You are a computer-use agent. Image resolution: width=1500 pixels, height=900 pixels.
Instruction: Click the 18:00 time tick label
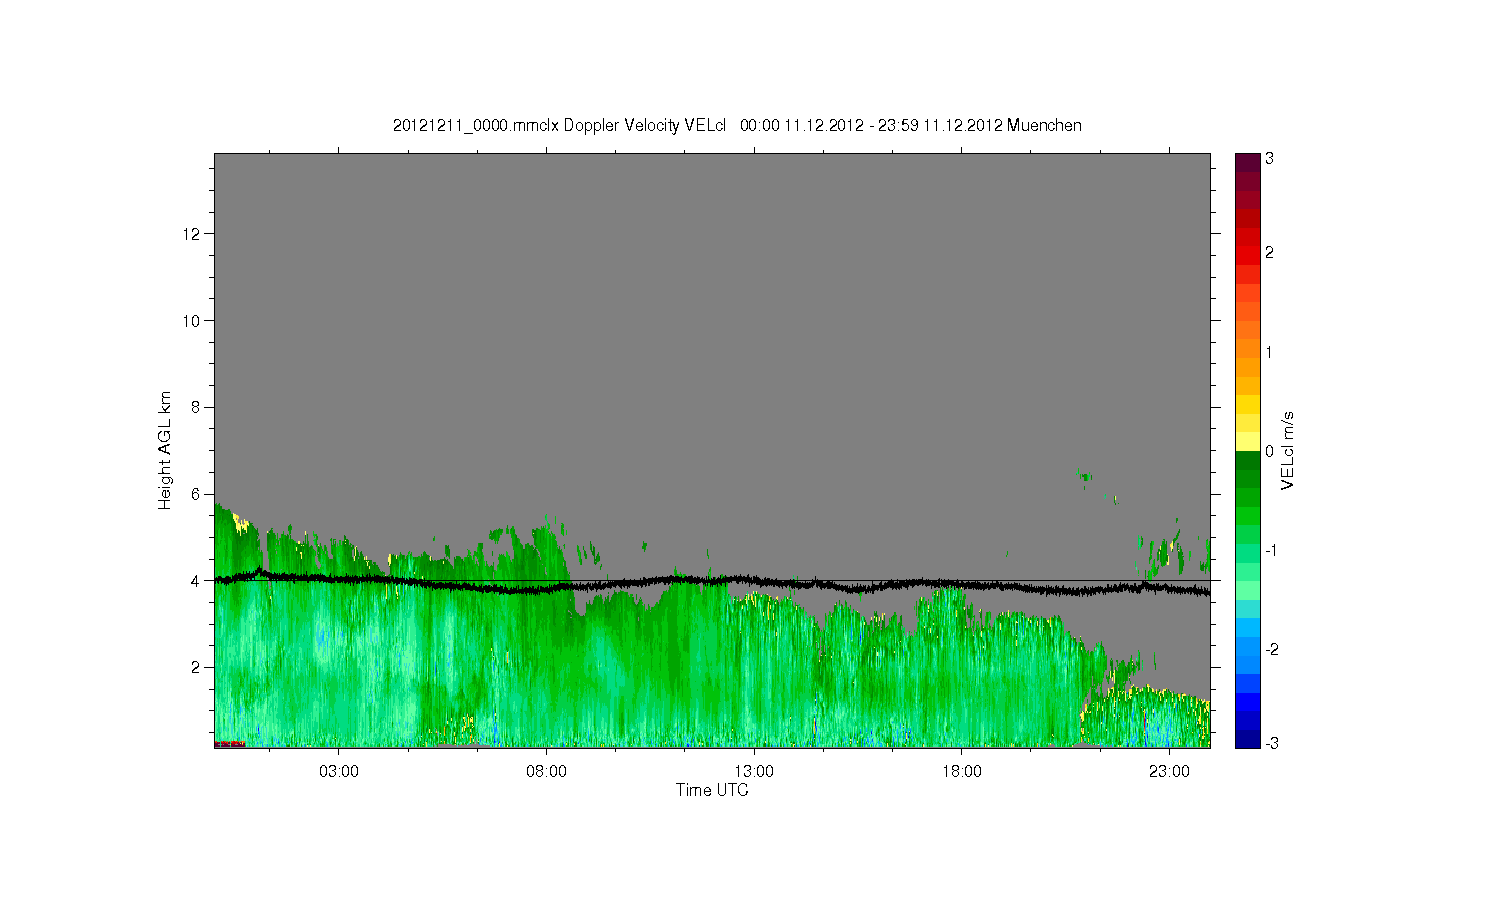point(962,772)
